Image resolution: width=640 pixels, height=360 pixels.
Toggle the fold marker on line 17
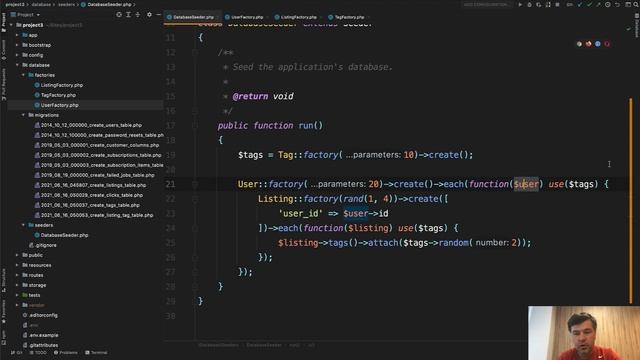195,126
